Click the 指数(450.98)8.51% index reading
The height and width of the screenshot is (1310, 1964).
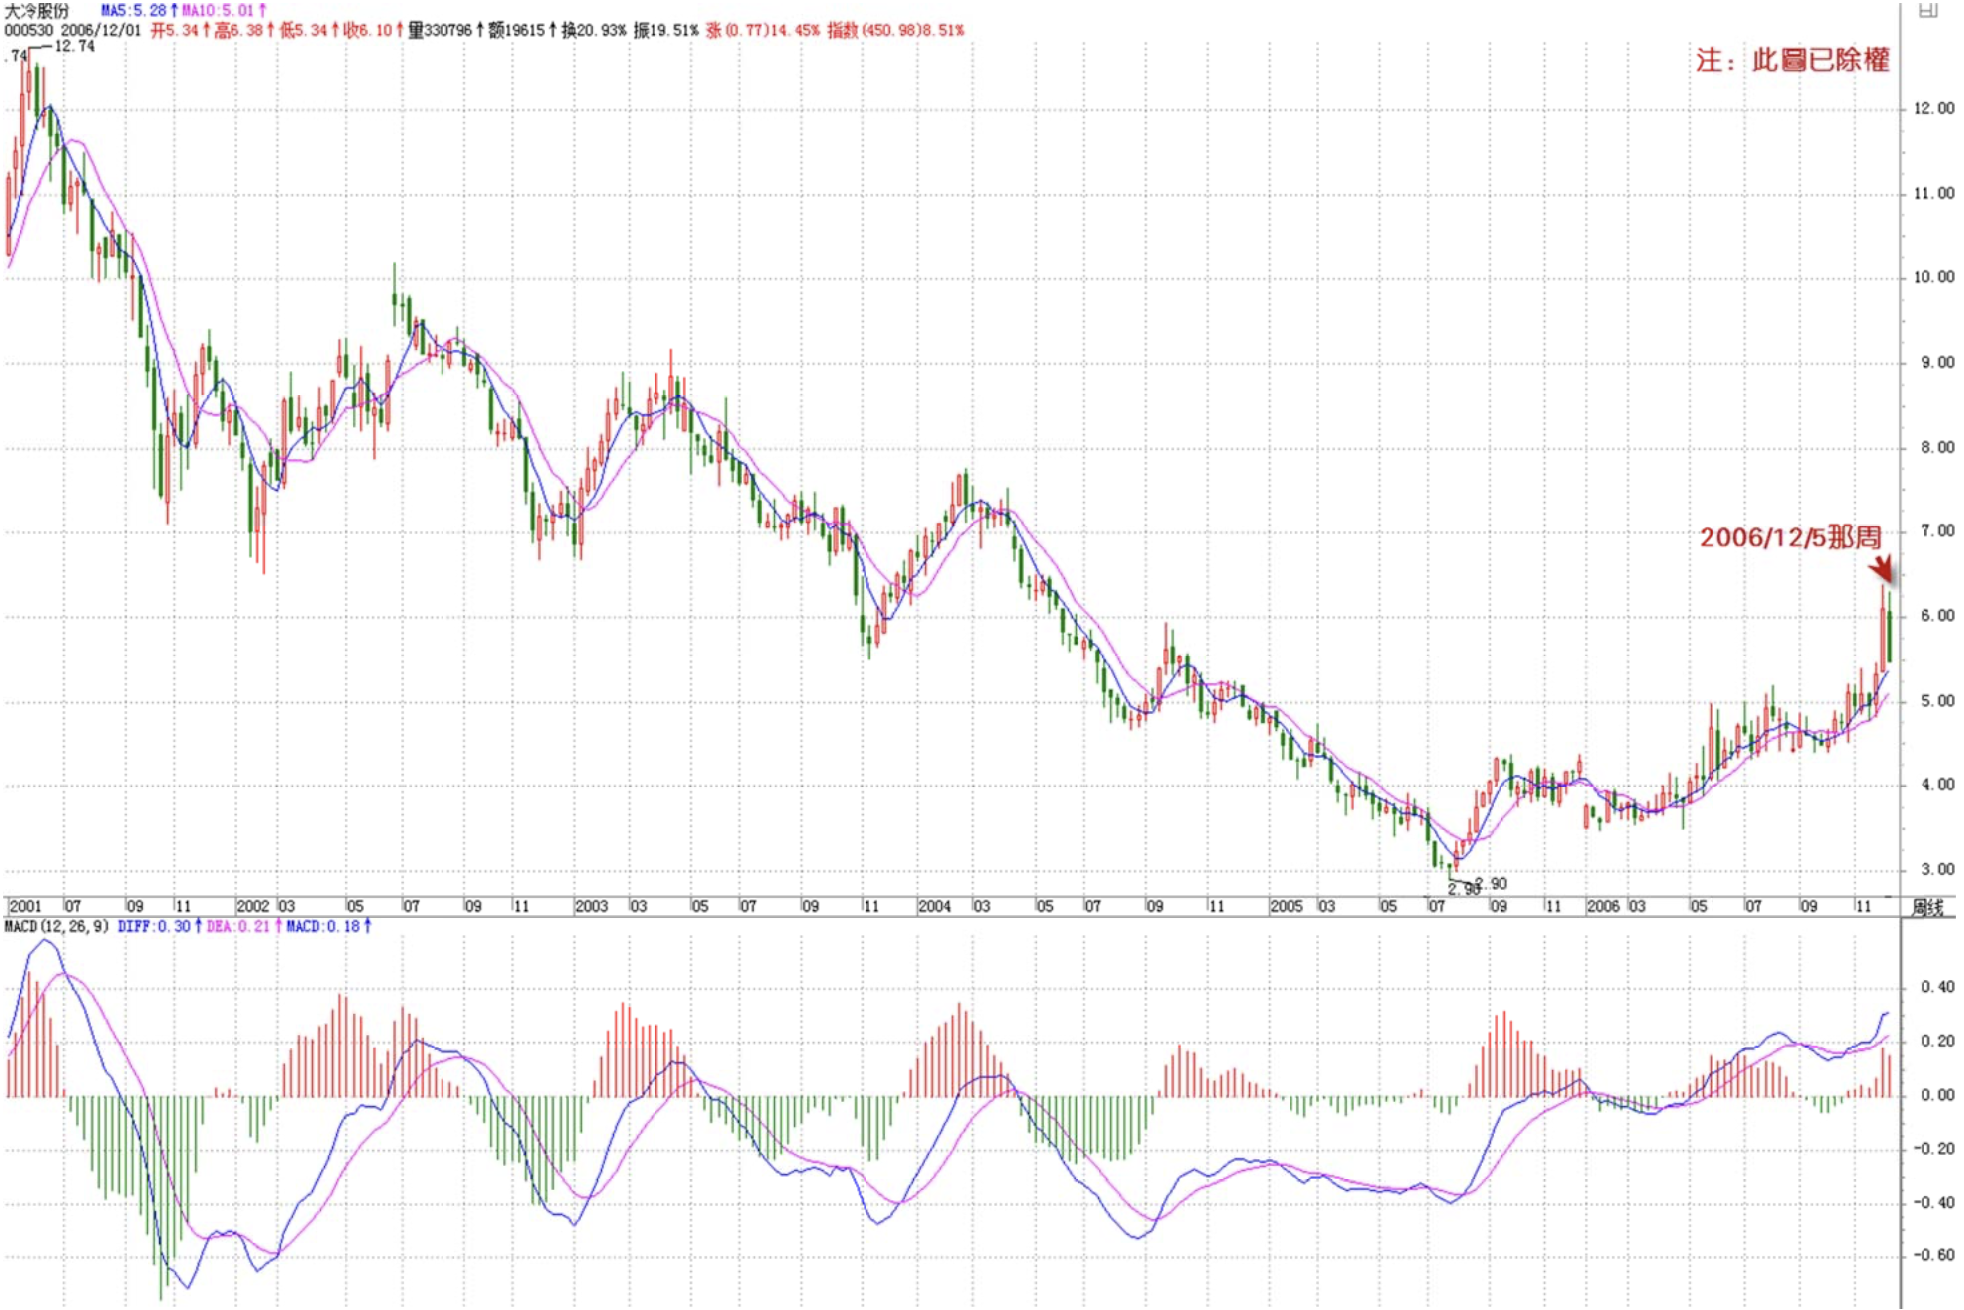pyautogui.click(x=895, y=30)
